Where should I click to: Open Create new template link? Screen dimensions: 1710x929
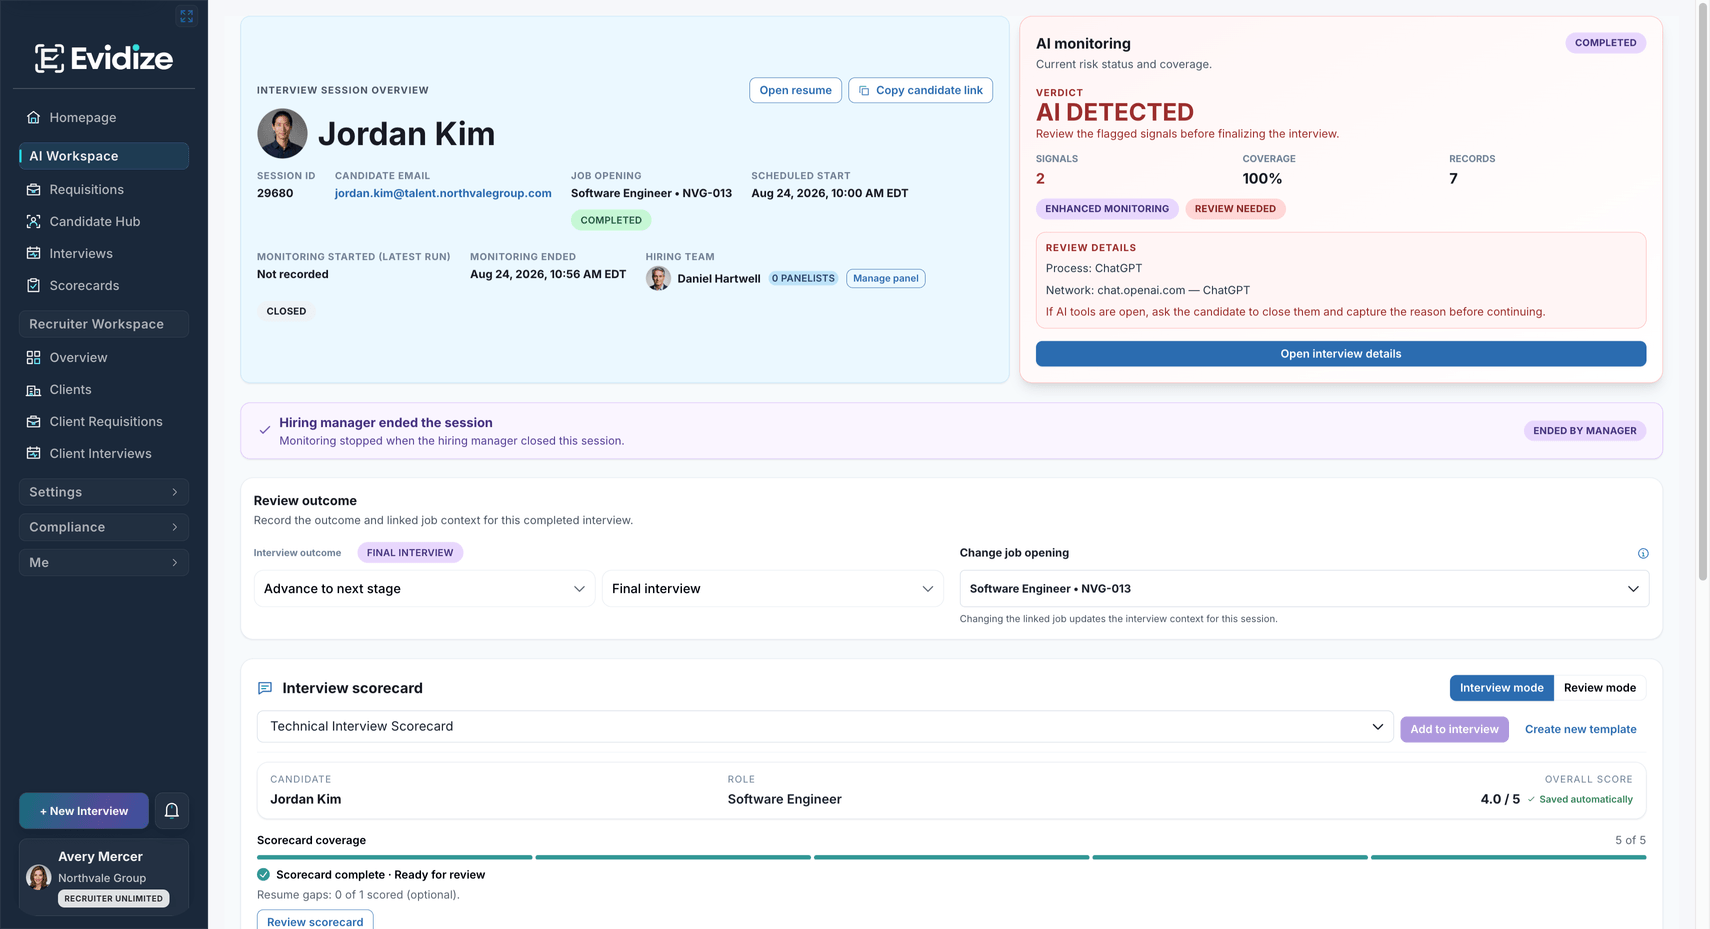point(1580,729)
